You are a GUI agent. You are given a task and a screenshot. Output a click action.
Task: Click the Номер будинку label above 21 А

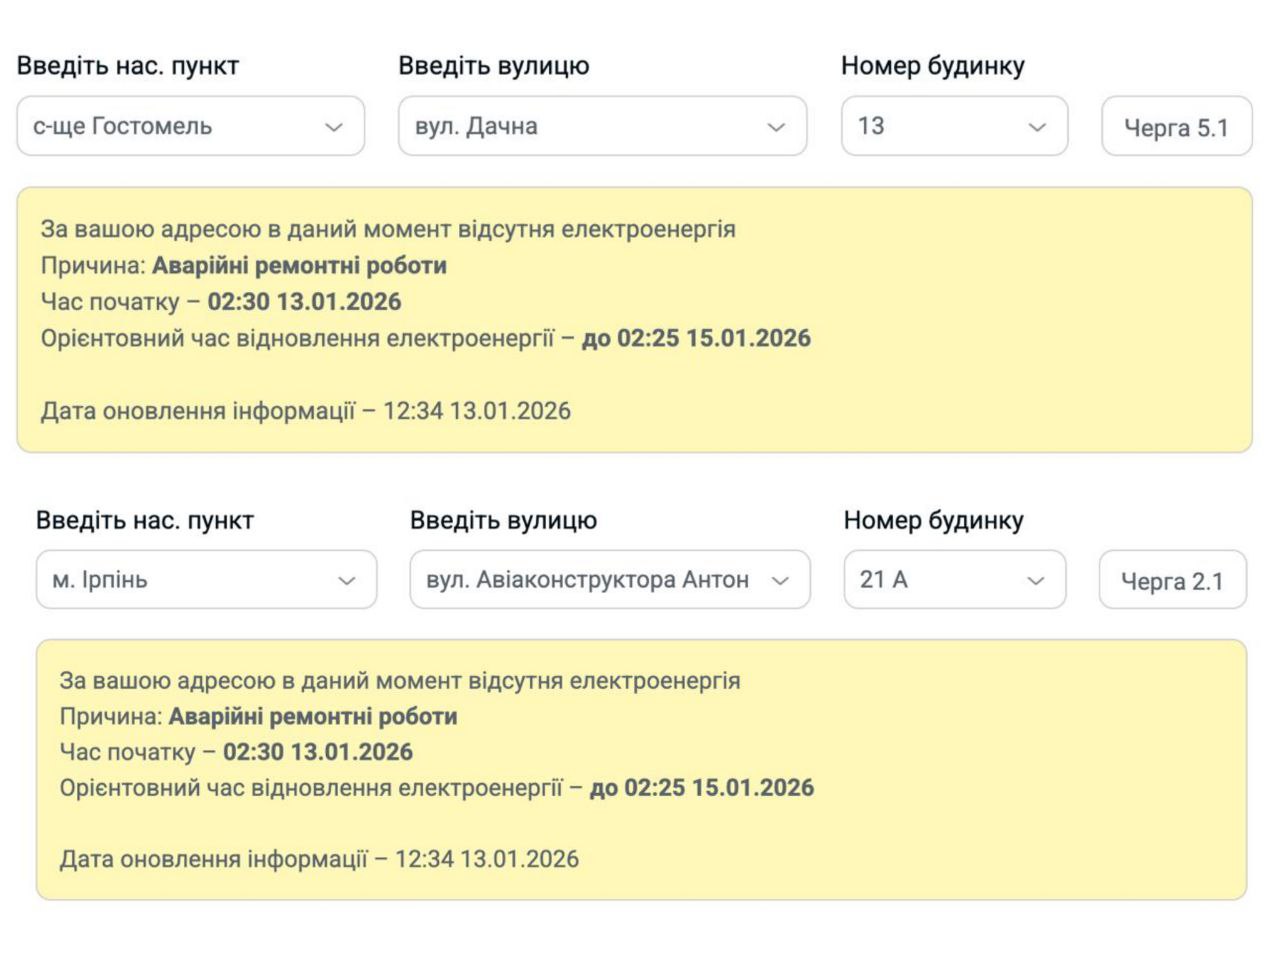(x=933, y=520)
